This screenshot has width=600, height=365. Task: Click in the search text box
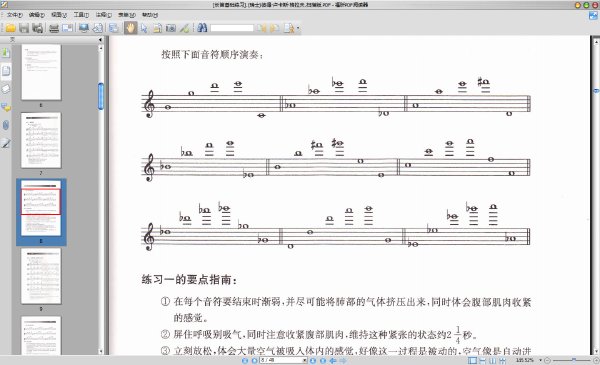coord(232,28)
